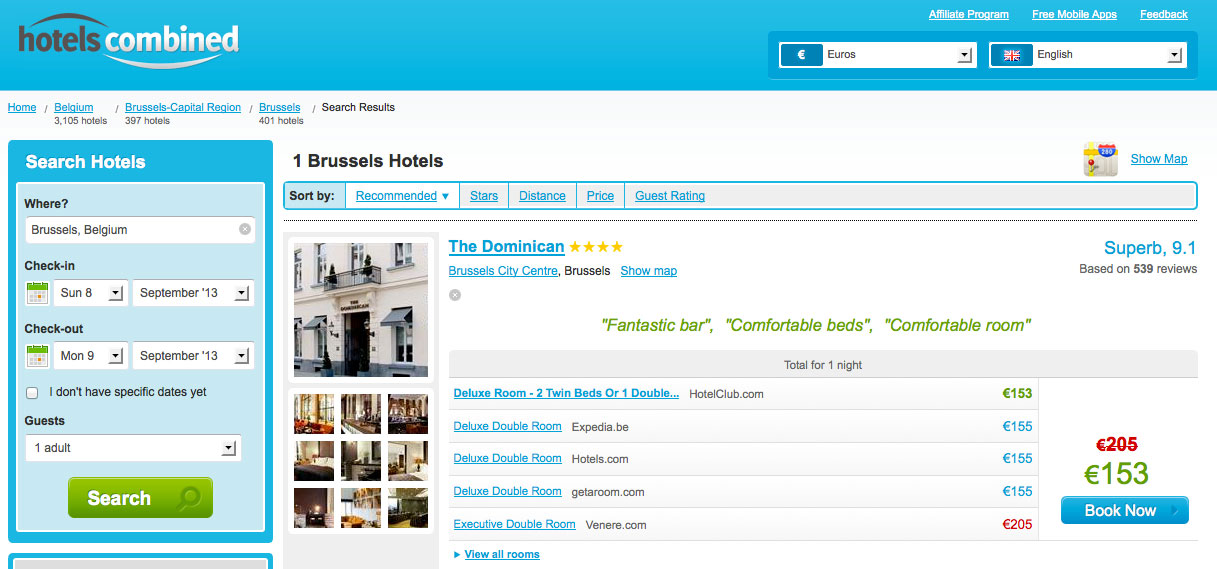
Task: Click the magnifier on the Search button
Action: pyautogui.click(x=187, y=498)
